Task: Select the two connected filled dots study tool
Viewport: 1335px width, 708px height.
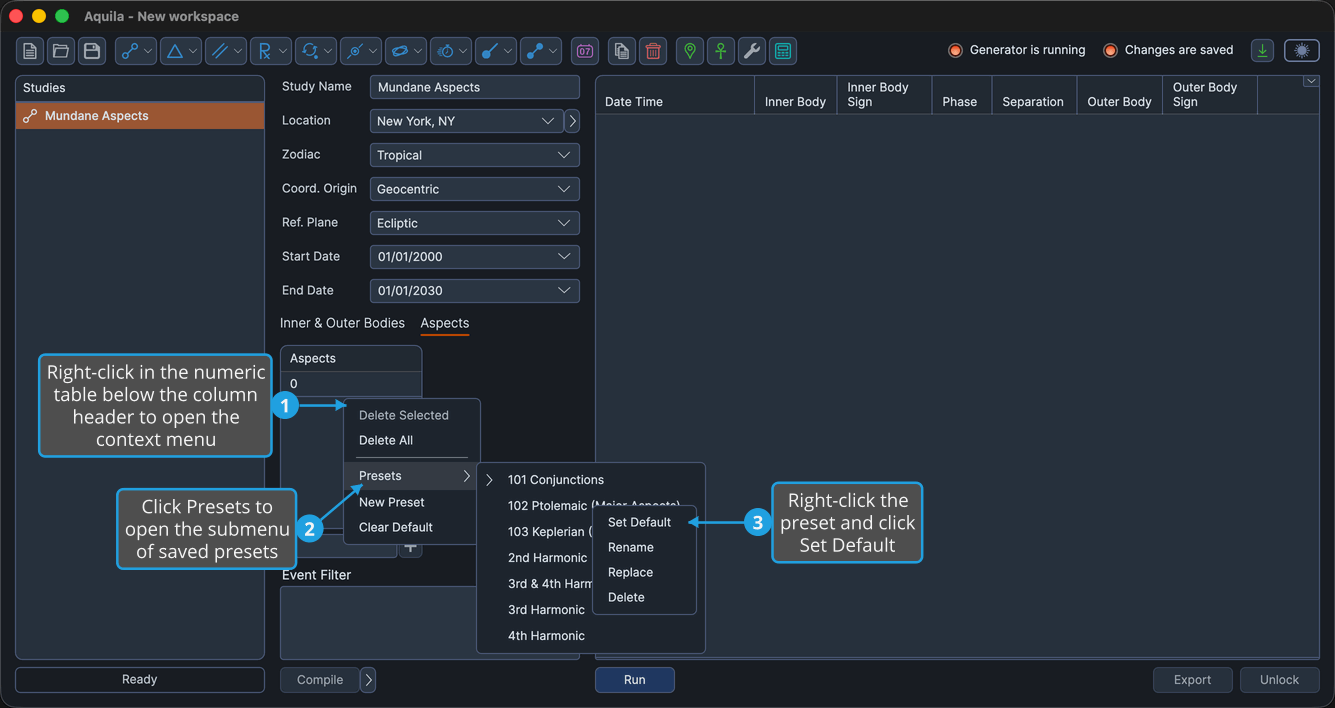Action: pos(535,51)
